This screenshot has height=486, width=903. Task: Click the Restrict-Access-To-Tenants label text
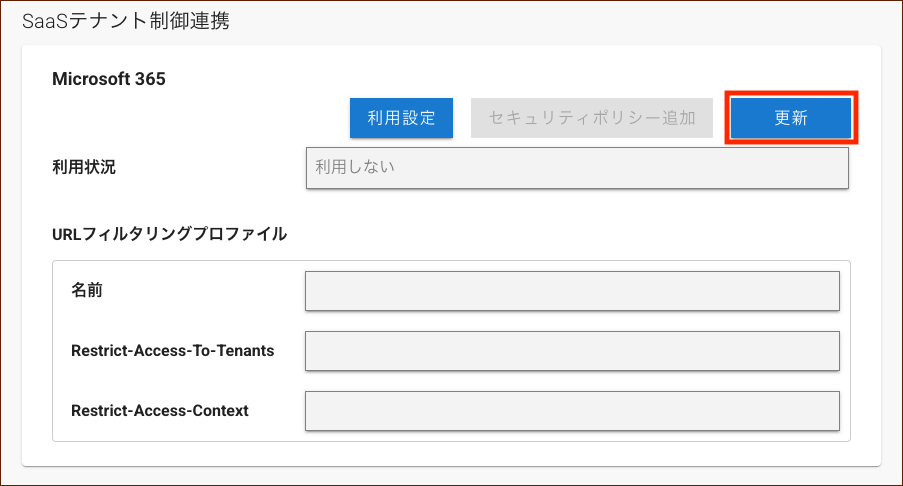pos(173,350)
